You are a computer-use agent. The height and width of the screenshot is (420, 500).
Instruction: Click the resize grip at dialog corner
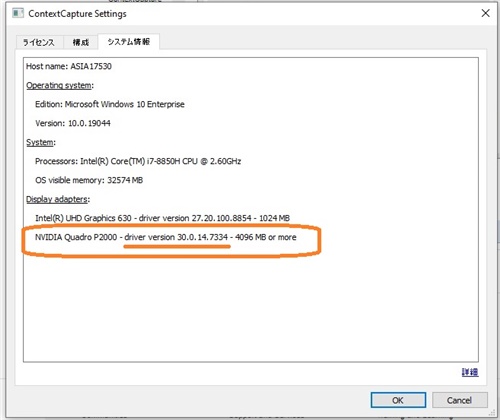click(x=491, y=413)
